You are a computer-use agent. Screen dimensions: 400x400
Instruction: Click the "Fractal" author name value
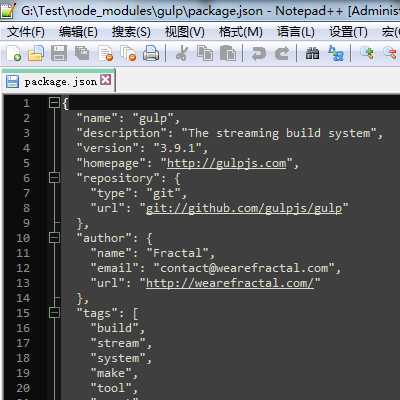[178, 253]
